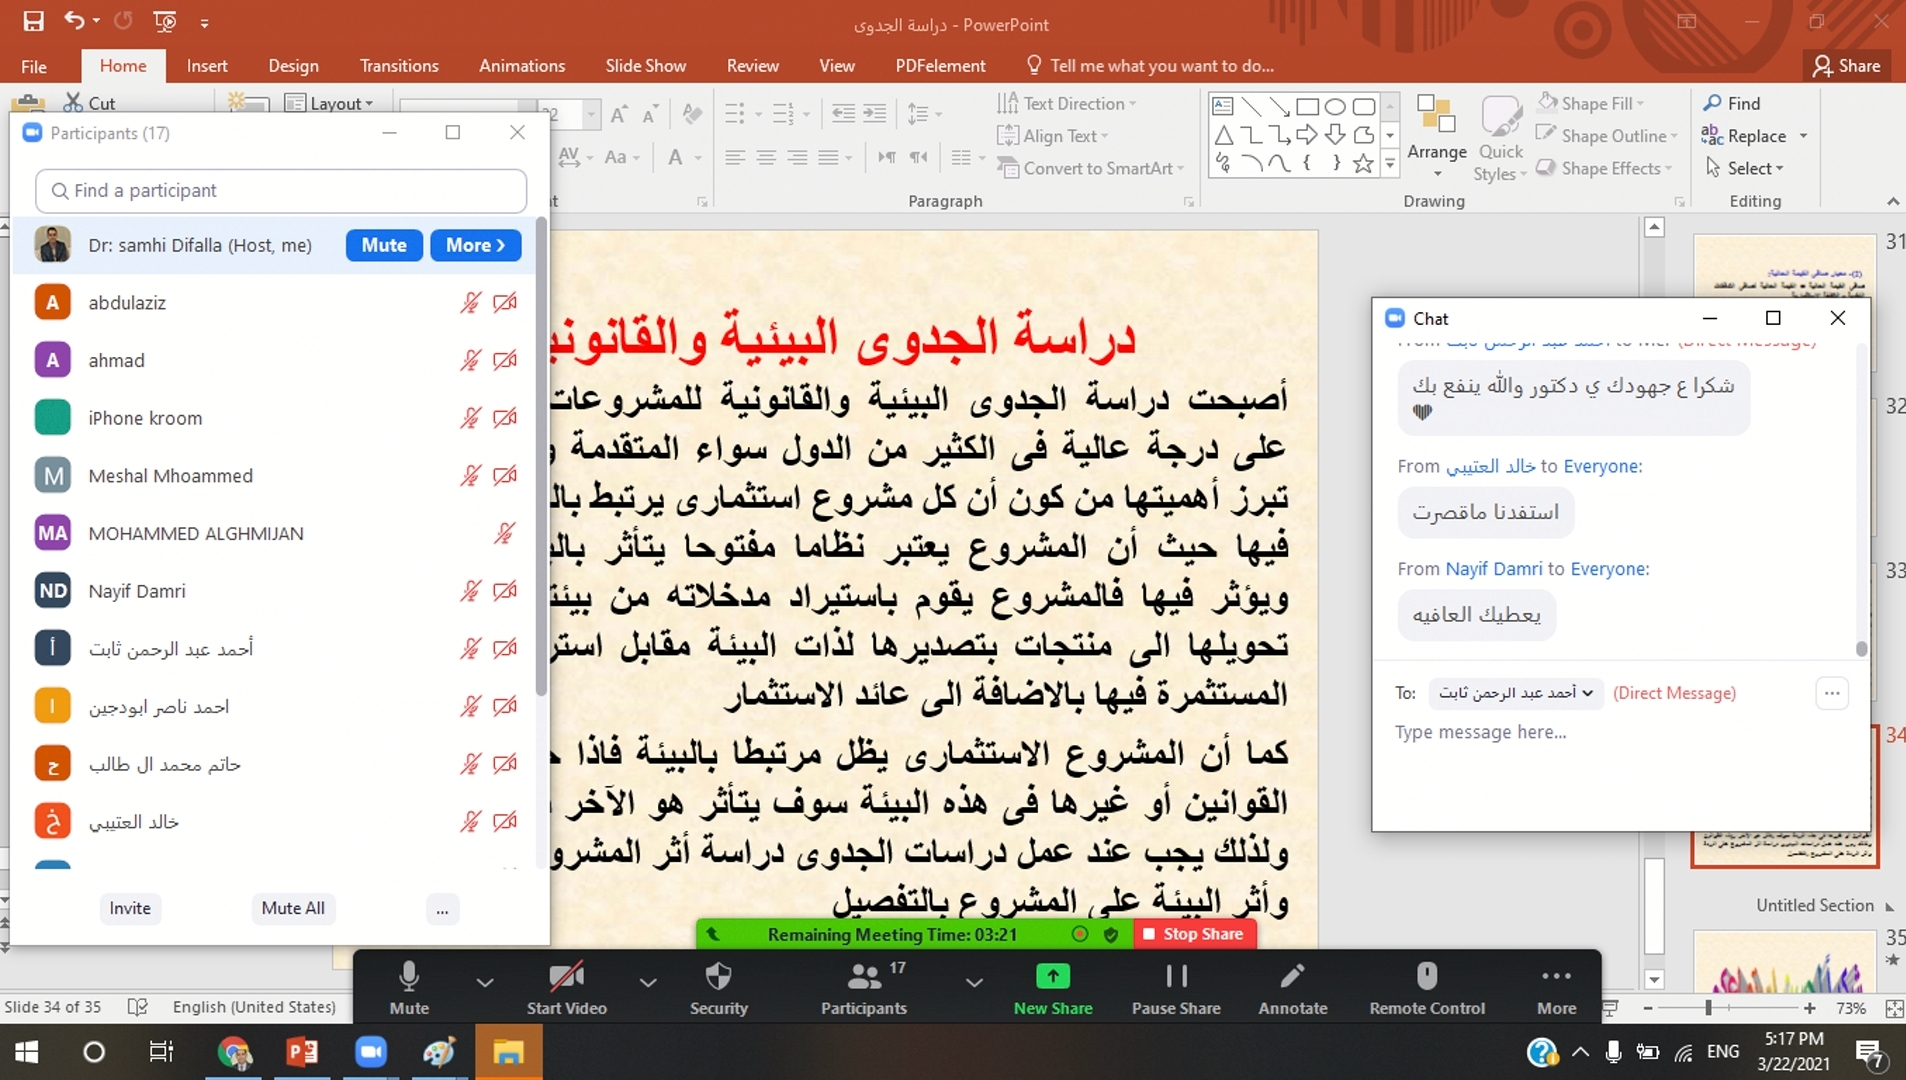Switch to the Slide Show tab

(645, 66)
